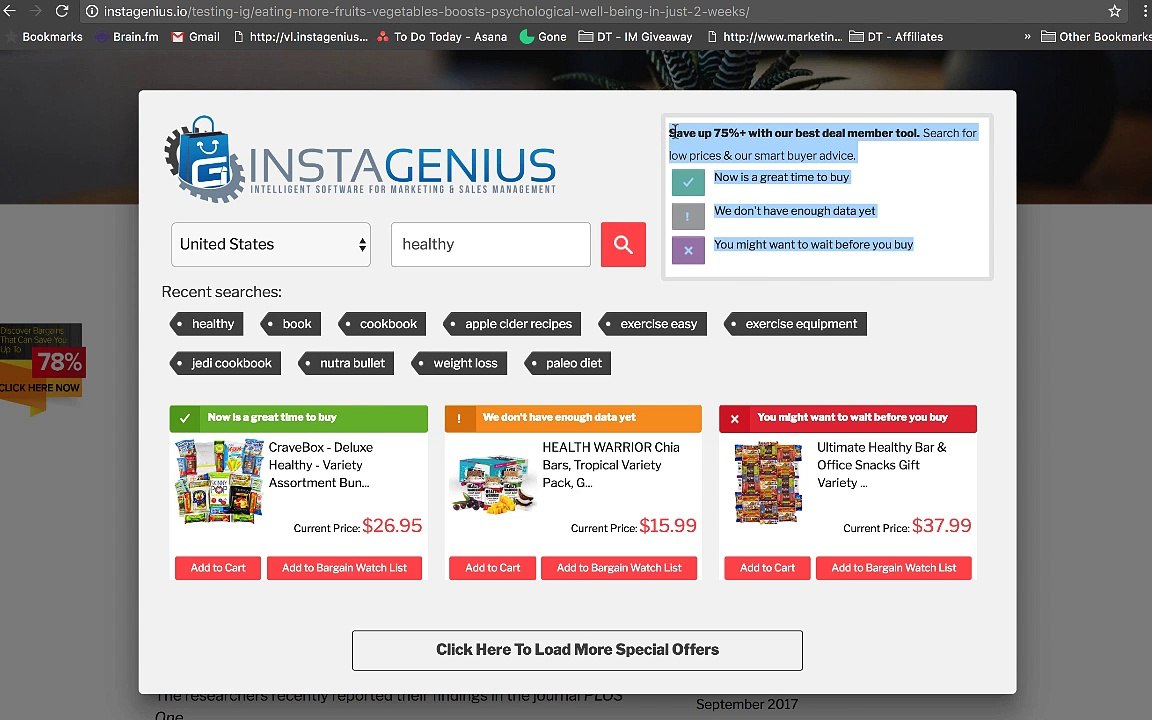Open the Brain.fm bookmark
This screenshot has height=720, width=1152.
point(127,37)
